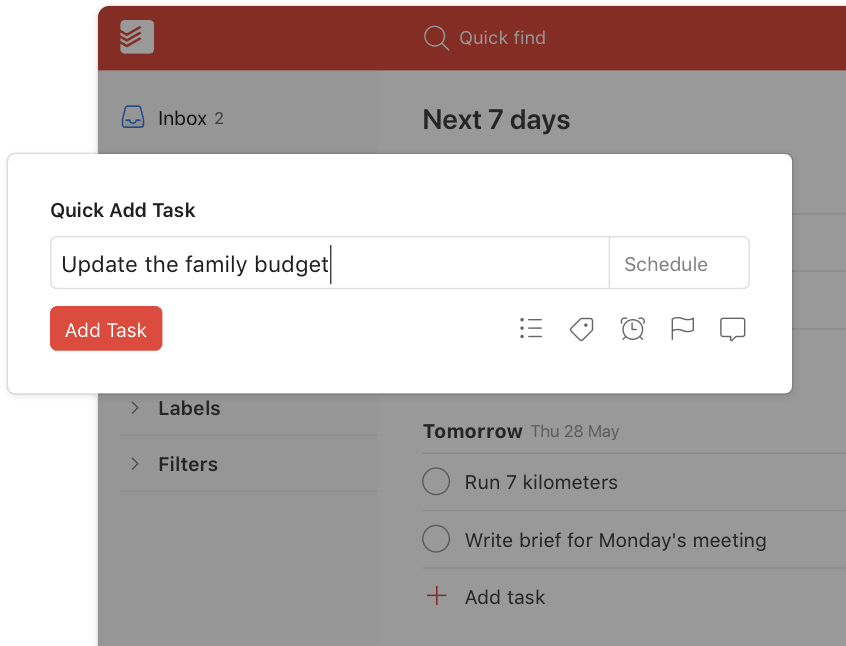Click into the task name input field
Viewport: 846px width, 646px height.
coord(330,263)
